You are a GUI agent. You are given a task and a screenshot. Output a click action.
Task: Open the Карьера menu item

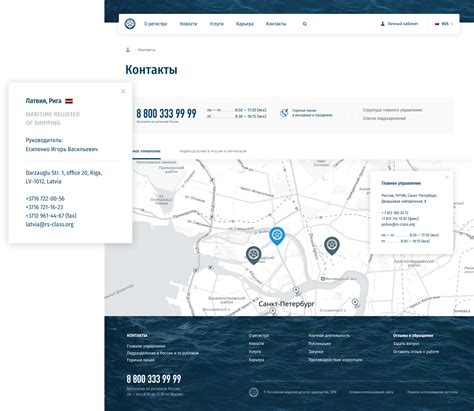245,24
